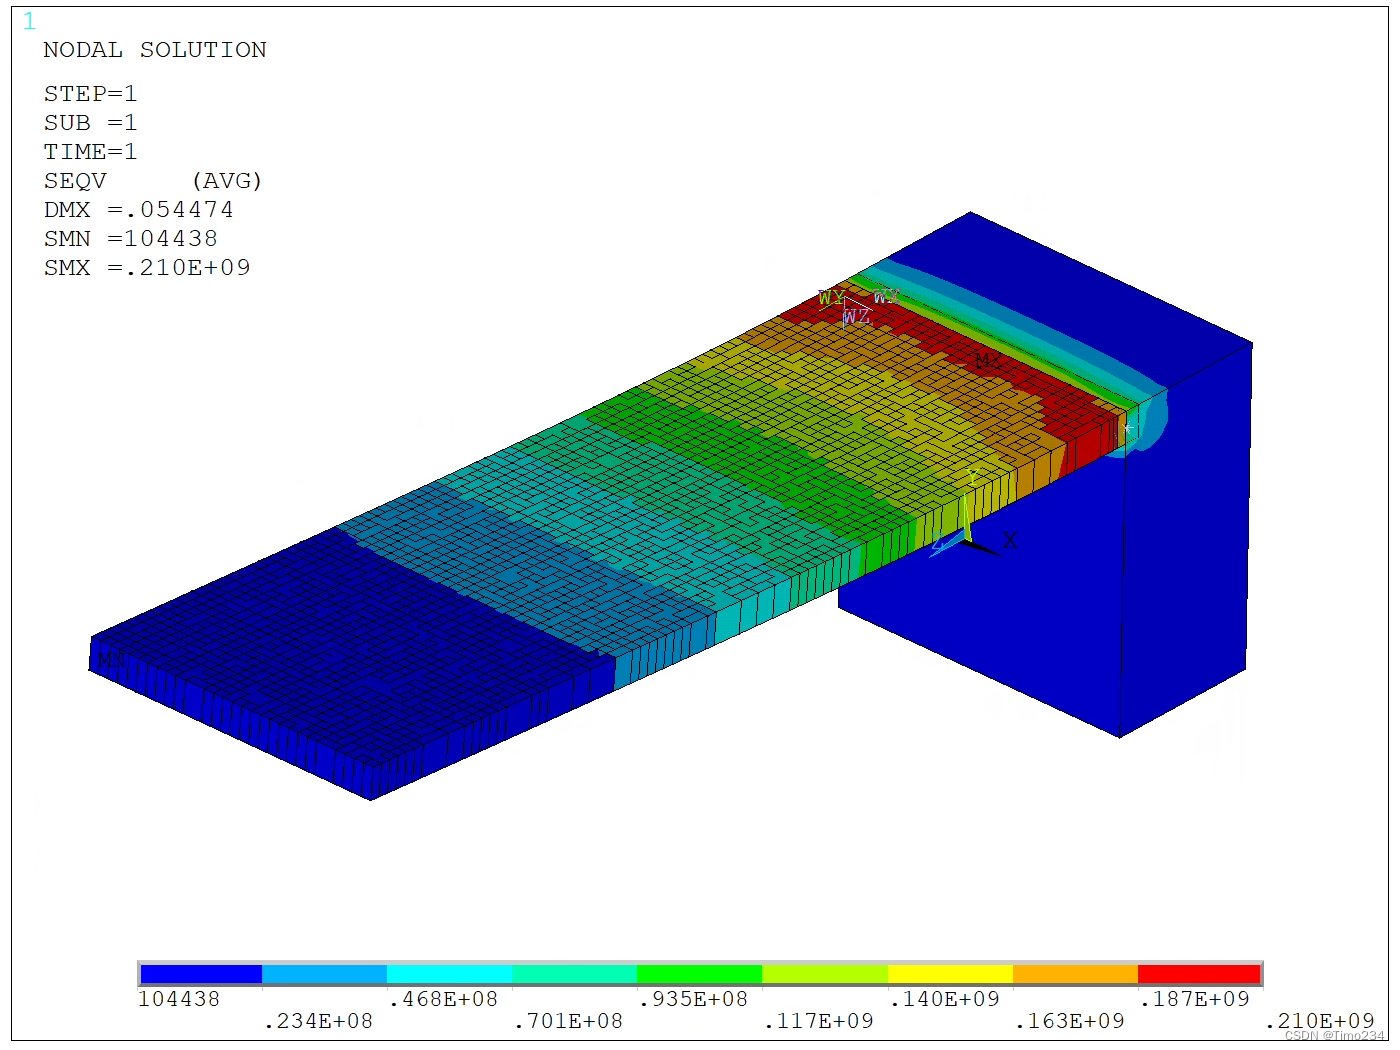The image size is (1400, 1050).
Task: Click the NODAL SOLUTION title text
Action: coord(155,49)
